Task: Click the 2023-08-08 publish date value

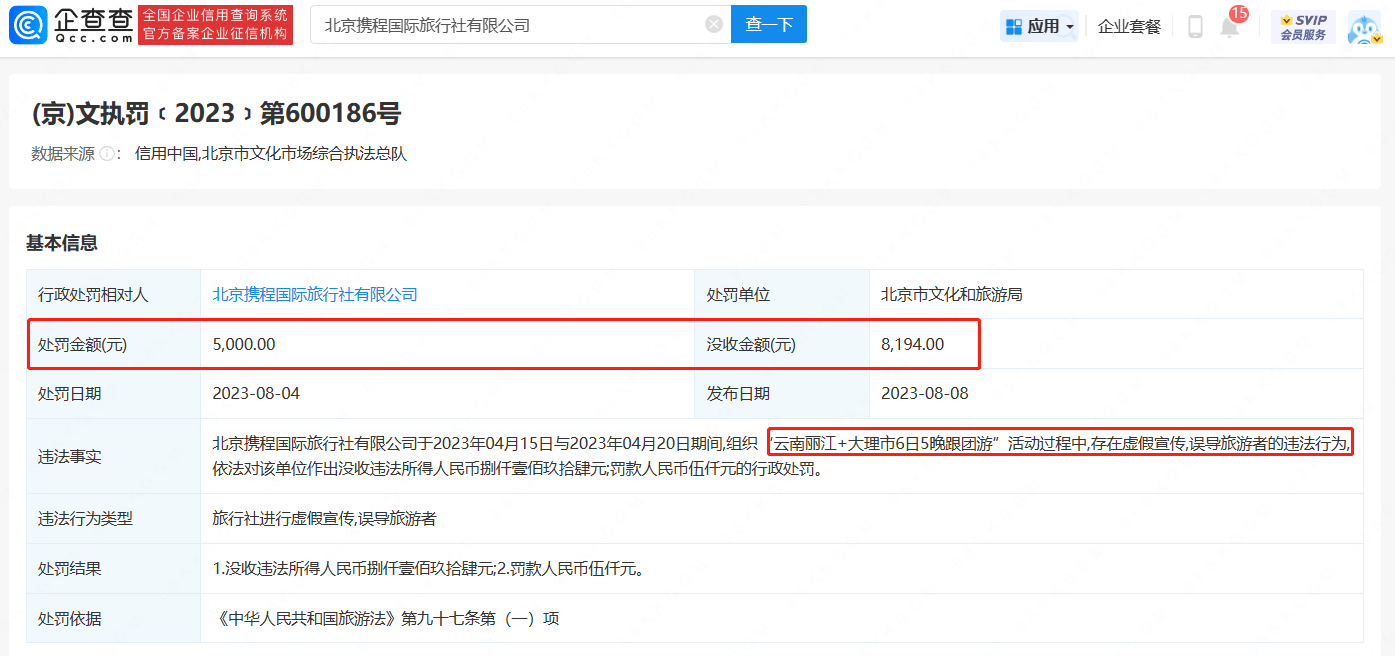Action: point(924,394)
